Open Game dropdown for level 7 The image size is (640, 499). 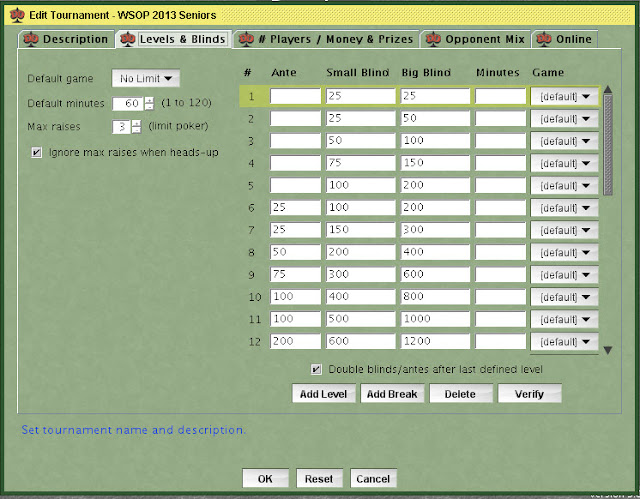(x=564, y=231)
